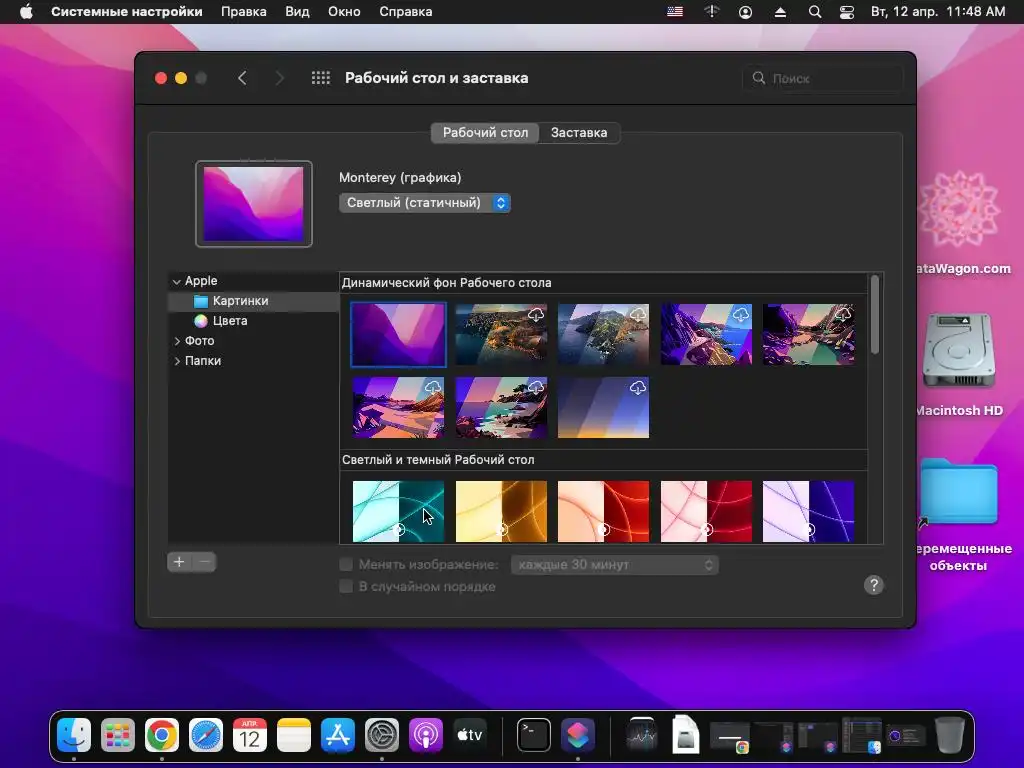
Task: Open Notes app in the Dock
Action: point(294,735)
